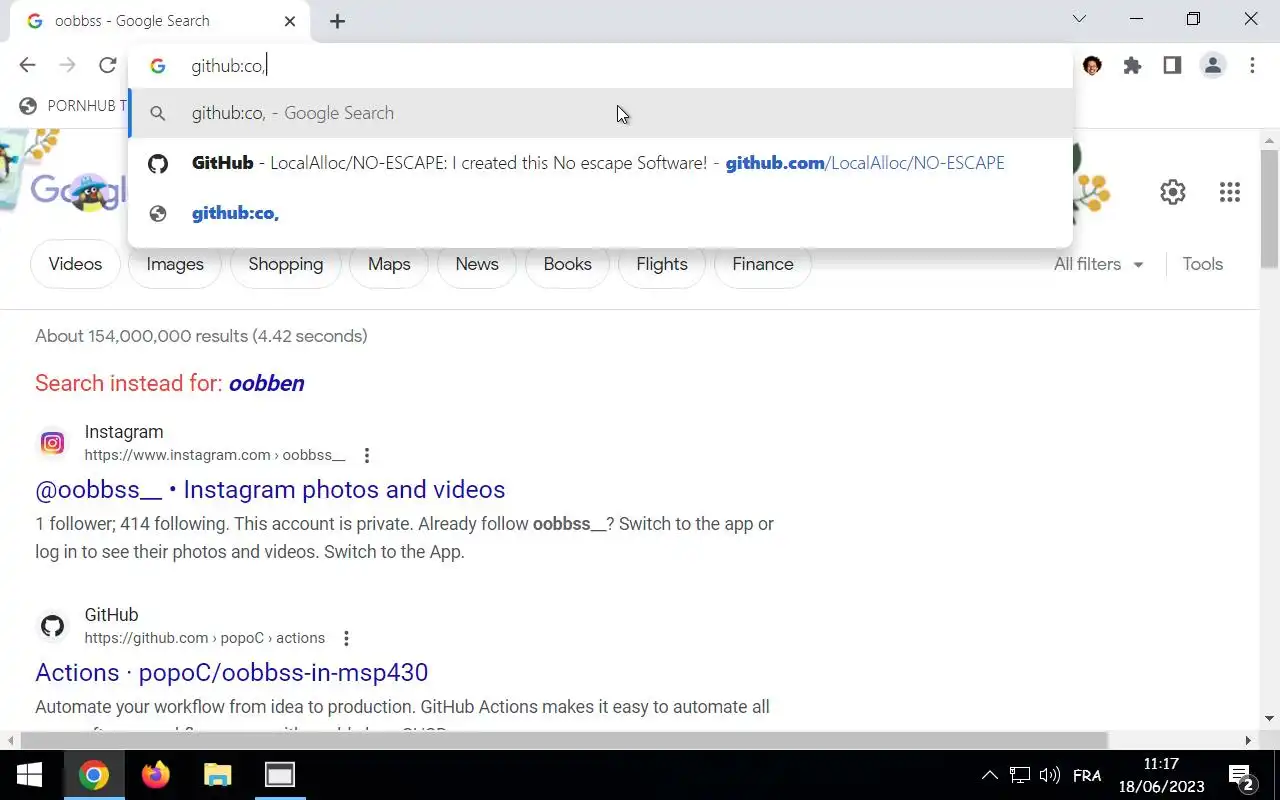Open Chrome's three-dot menu
The width and height of the screenshot is (1280, 800).
pyautogui.click(x=1252, y=65)
